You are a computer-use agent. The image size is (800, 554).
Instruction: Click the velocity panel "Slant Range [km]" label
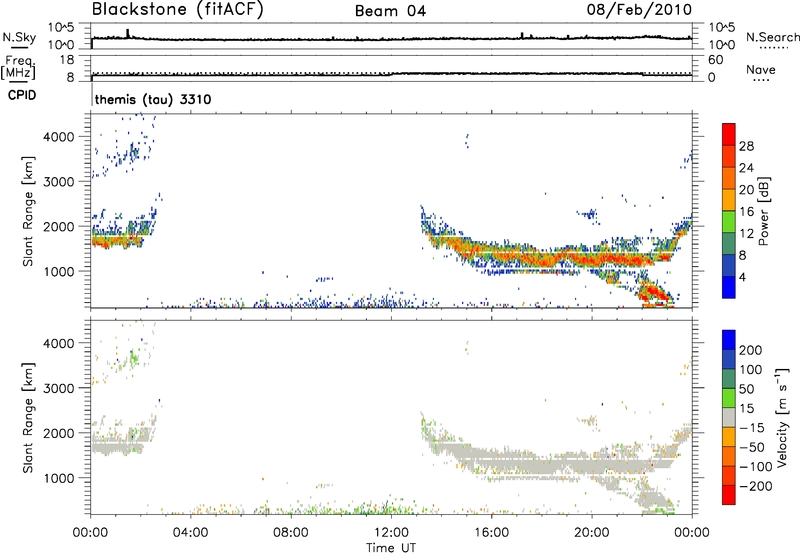(28, 418)
